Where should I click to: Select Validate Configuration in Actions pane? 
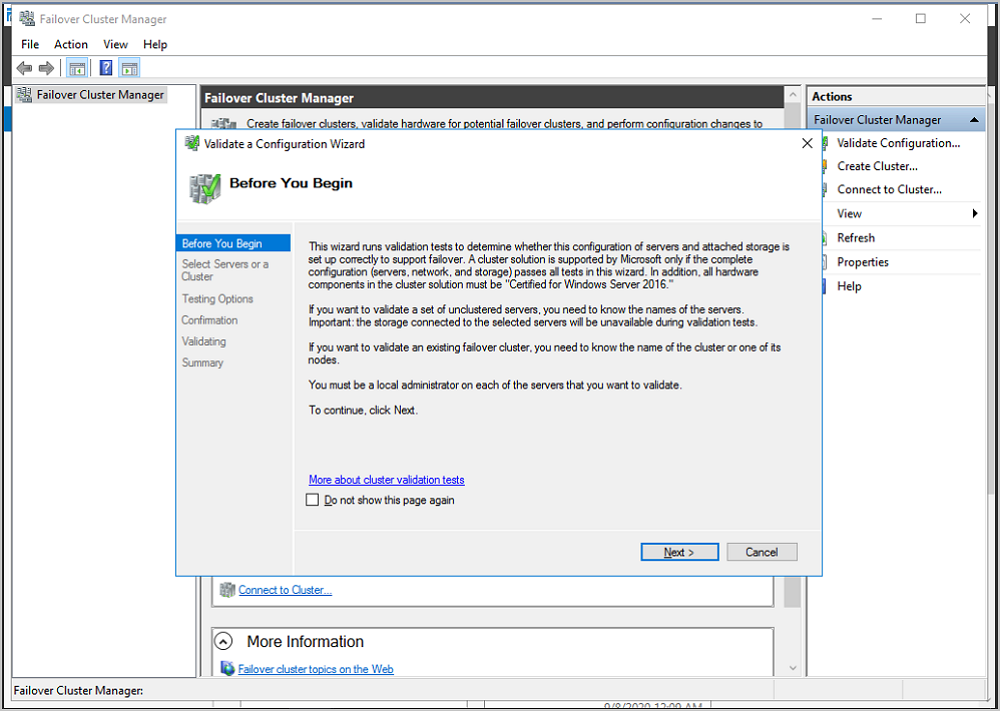pos(898,143)
